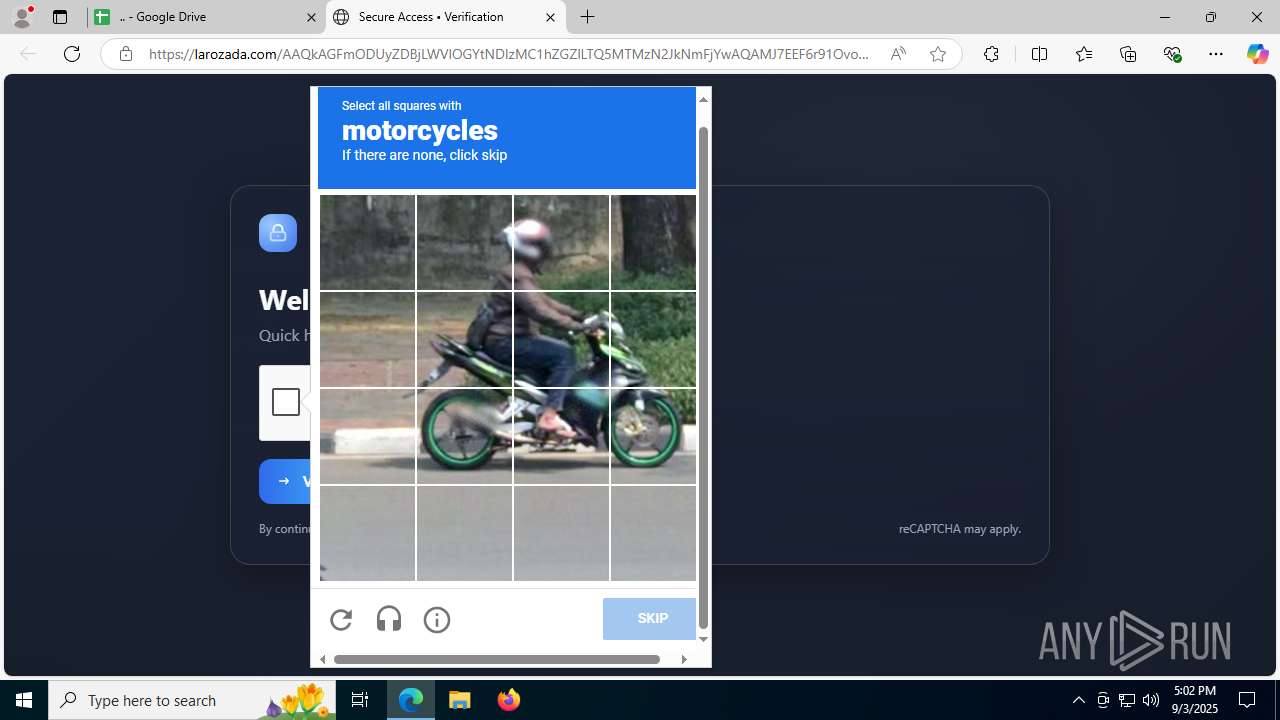This screenshot has height=720, width=1280.
Task: Click the blue lock icon on the page
Action: (x=278, y=233)
